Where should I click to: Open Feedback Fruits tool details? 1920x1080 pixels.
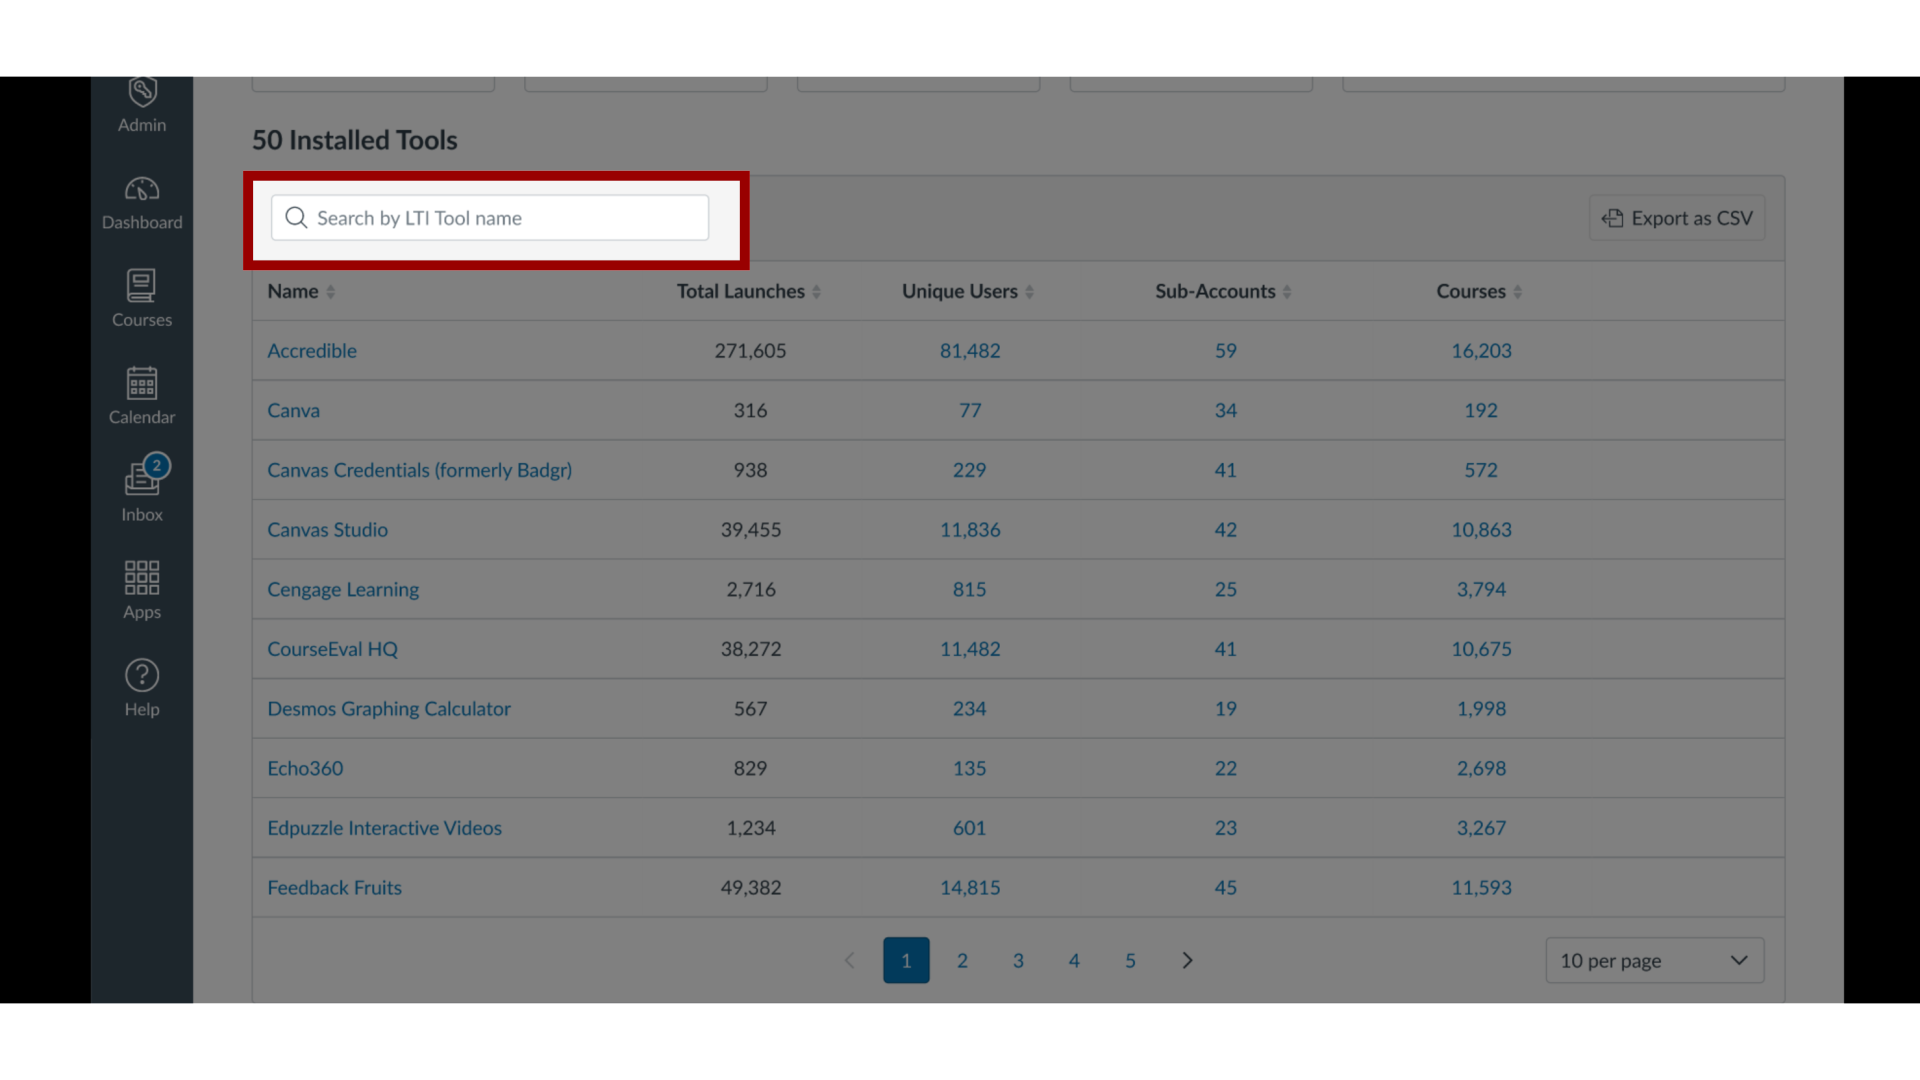tap(334, 886)
